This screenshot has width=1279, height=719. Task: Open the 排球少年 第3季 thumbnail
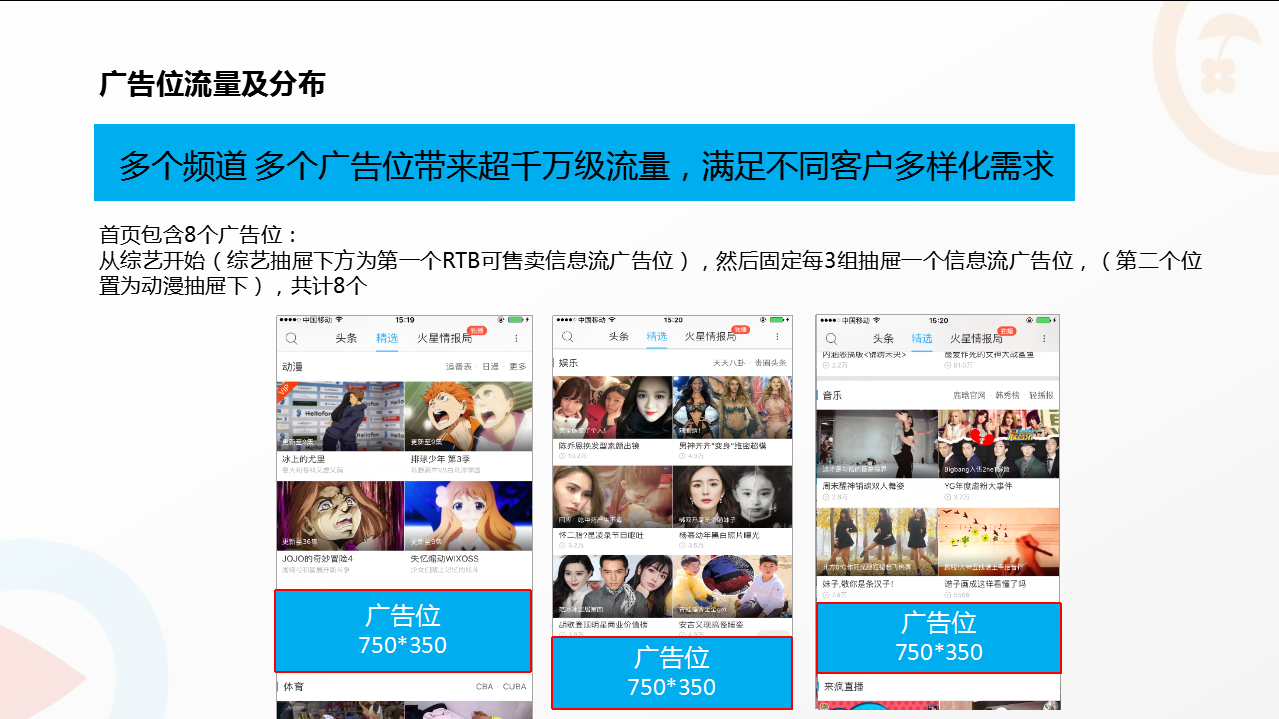click(469, 415)
